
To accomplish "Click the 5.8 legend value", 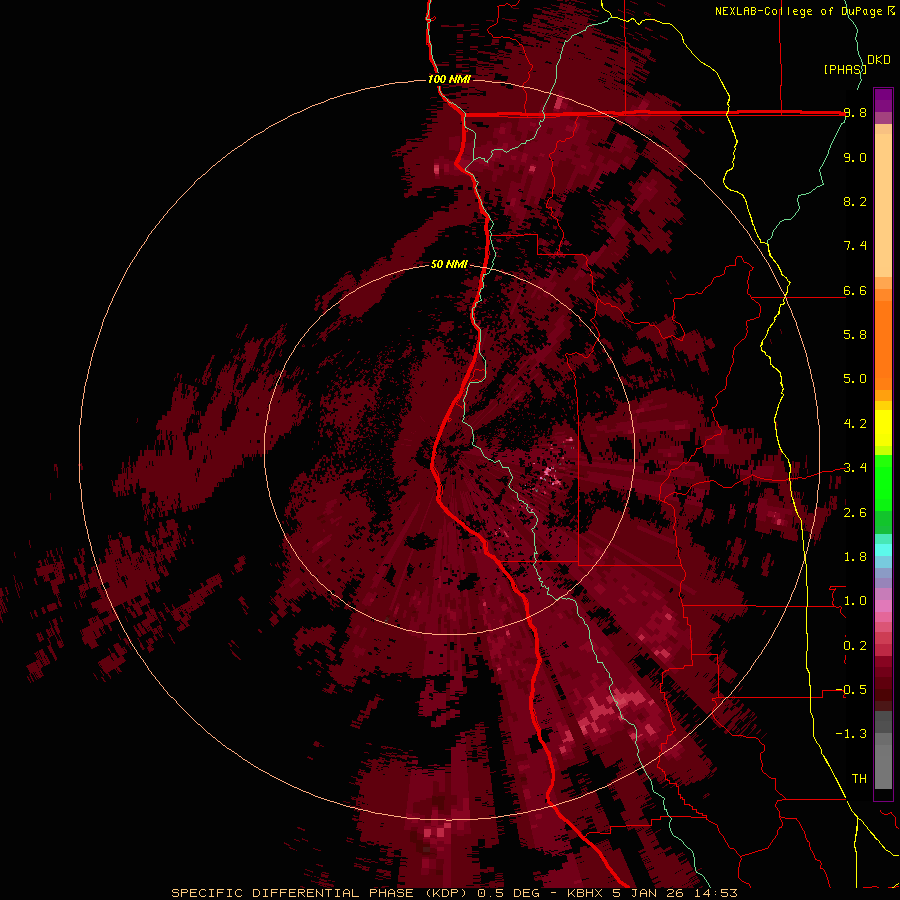I will pos(855,335).
